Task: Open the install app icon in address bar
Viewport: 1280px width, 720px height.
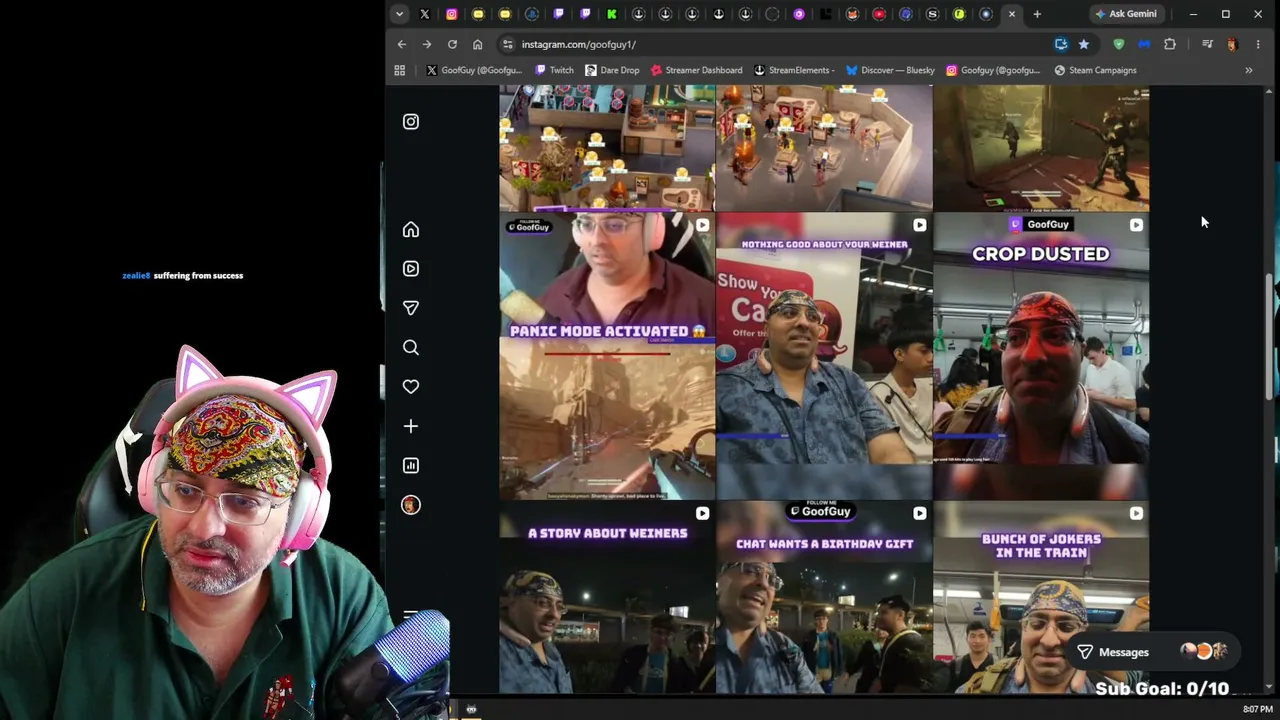Action: coord(1061,44)
